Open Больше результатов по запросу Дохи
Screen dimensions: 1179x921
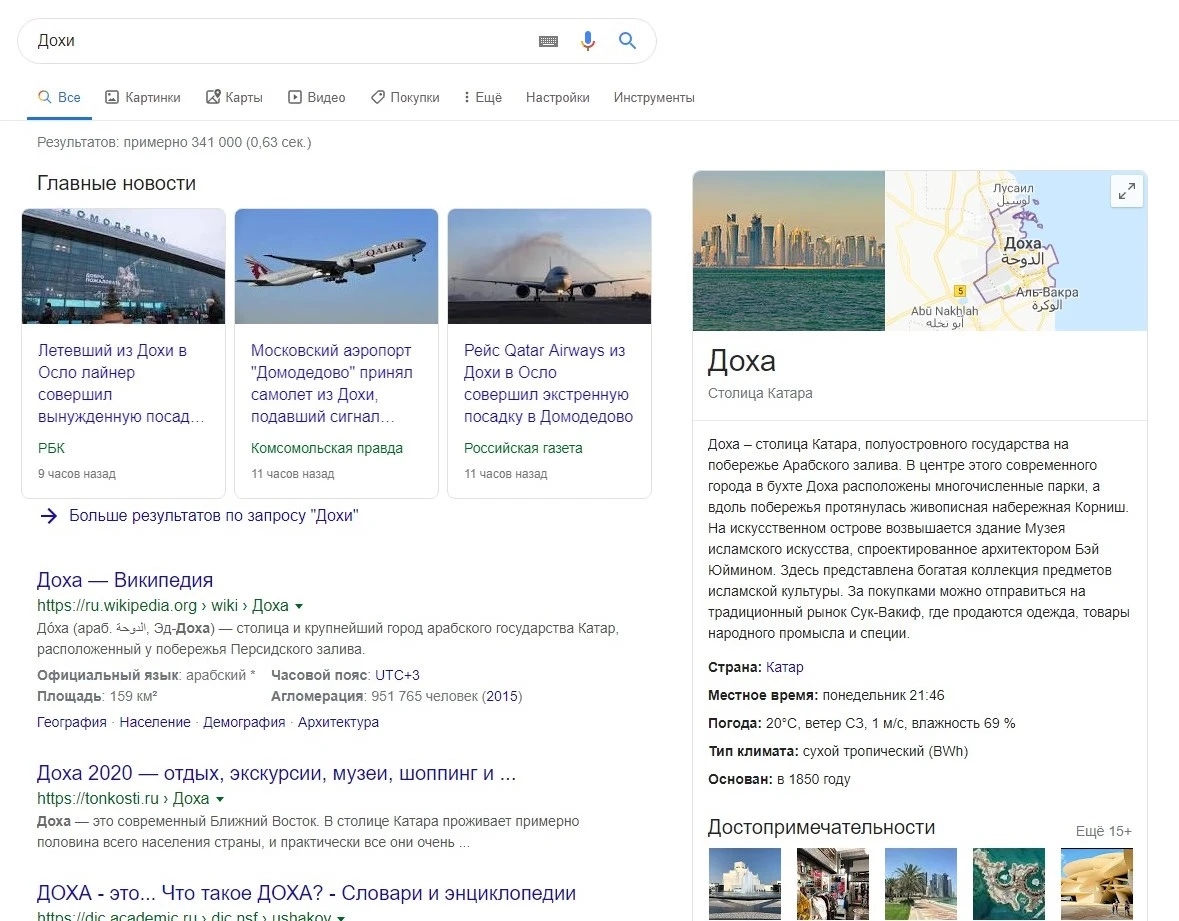(214, 516)
